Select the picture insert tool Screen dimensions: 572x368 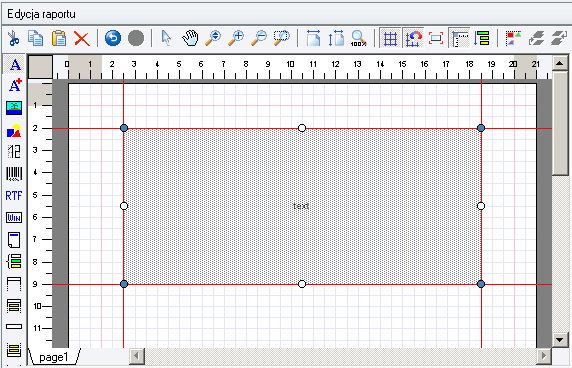click(x=14, y=108)
